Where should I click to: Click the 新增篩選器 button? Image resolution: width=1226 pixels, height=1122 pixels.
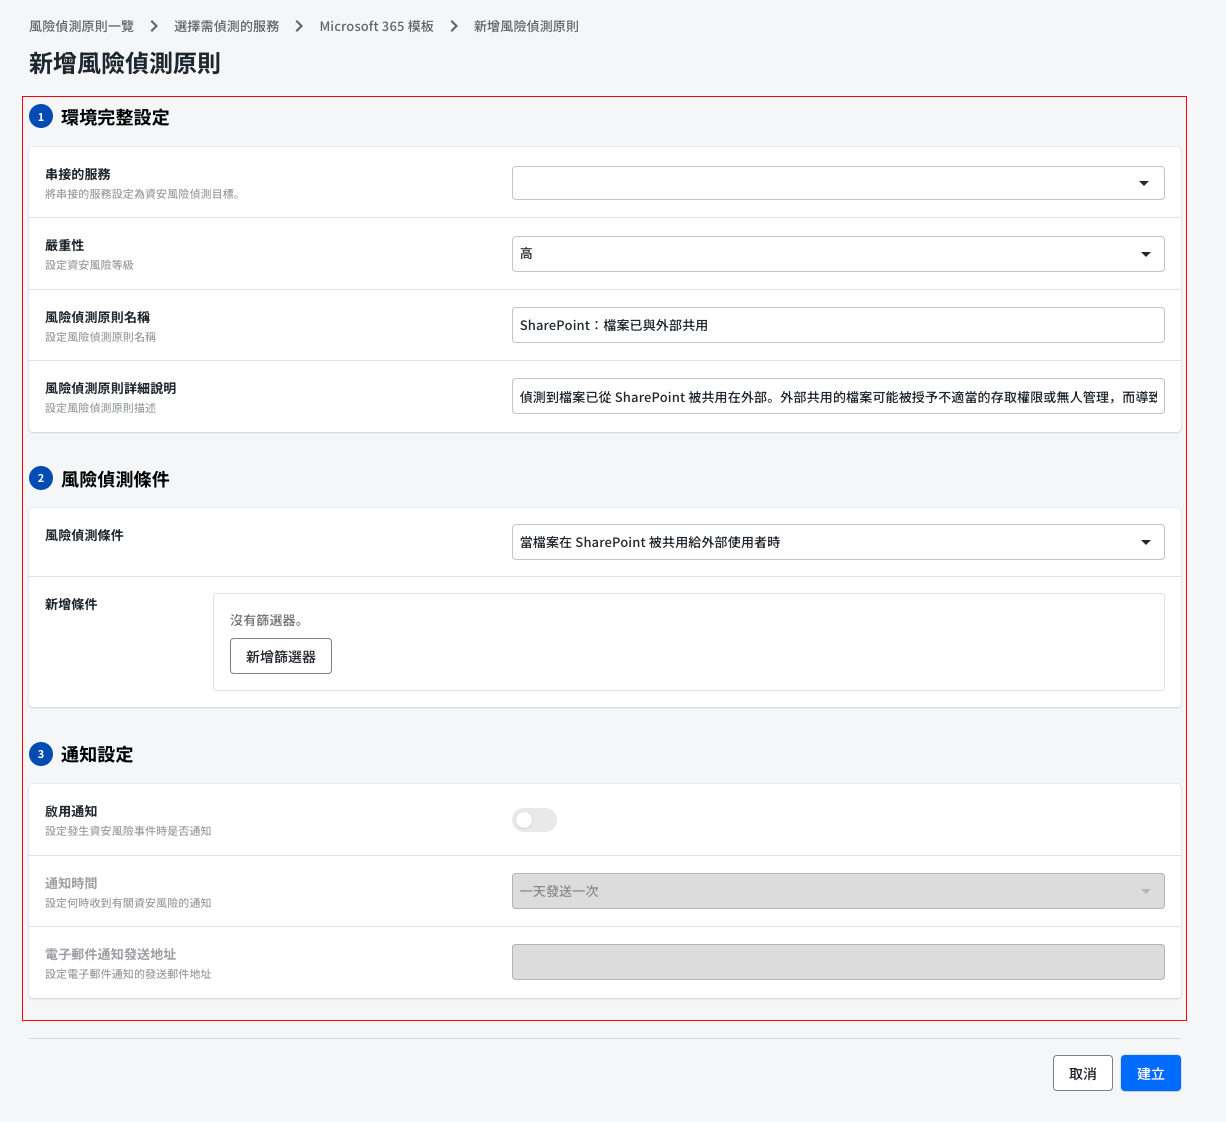click(x=281, y=657)
